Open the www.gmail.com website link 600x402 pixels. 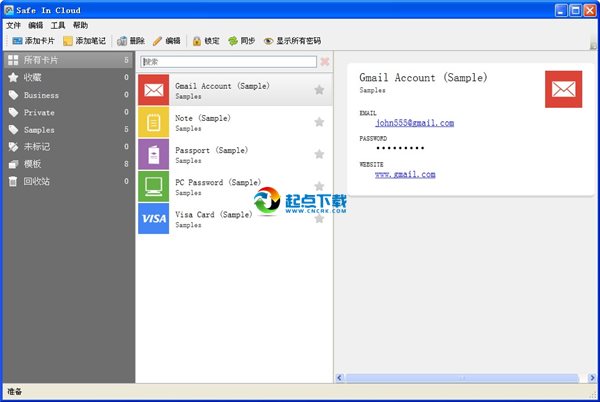click(405, 174)
